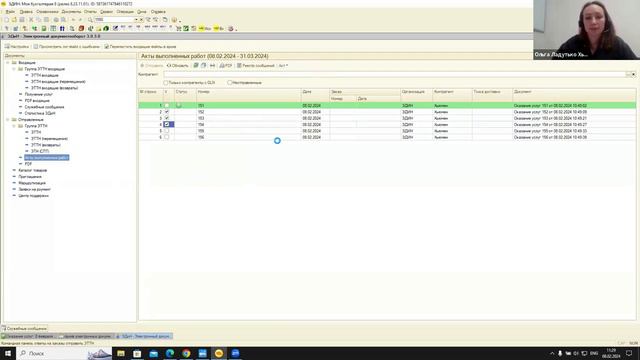Image resolution: width=640 pixels, height=360 pixels.
Task: Collapse the Отправленные tree folder
Action: point(7,120)
